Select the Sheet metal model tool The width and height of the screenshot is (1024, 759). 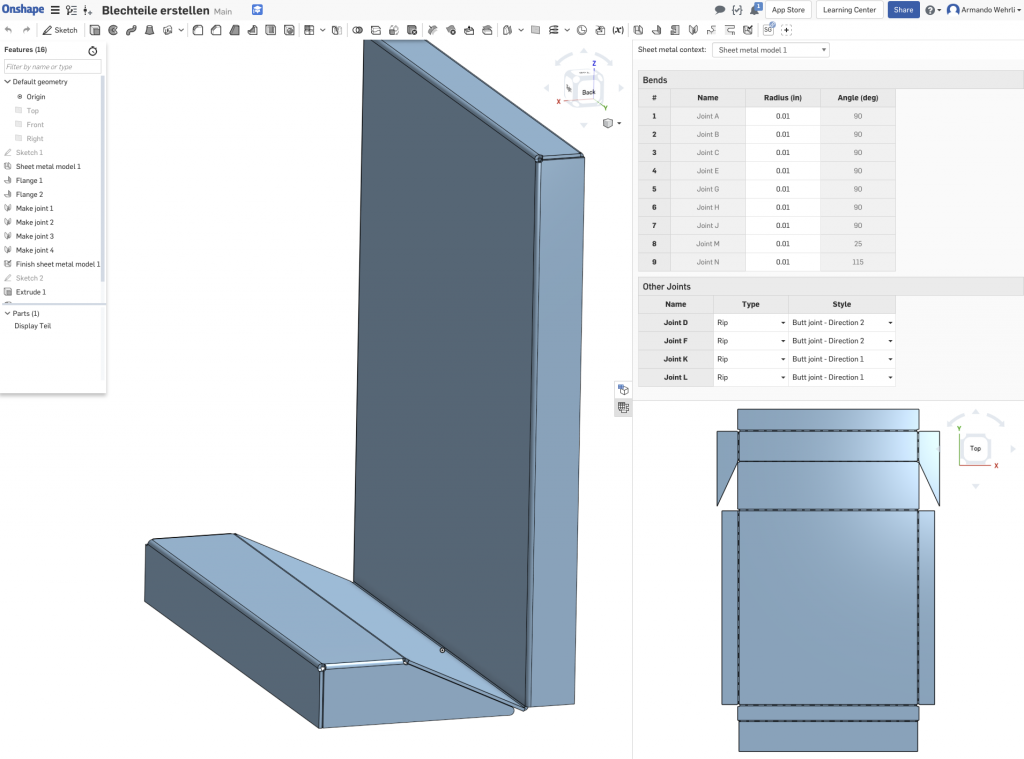(638, 30)
